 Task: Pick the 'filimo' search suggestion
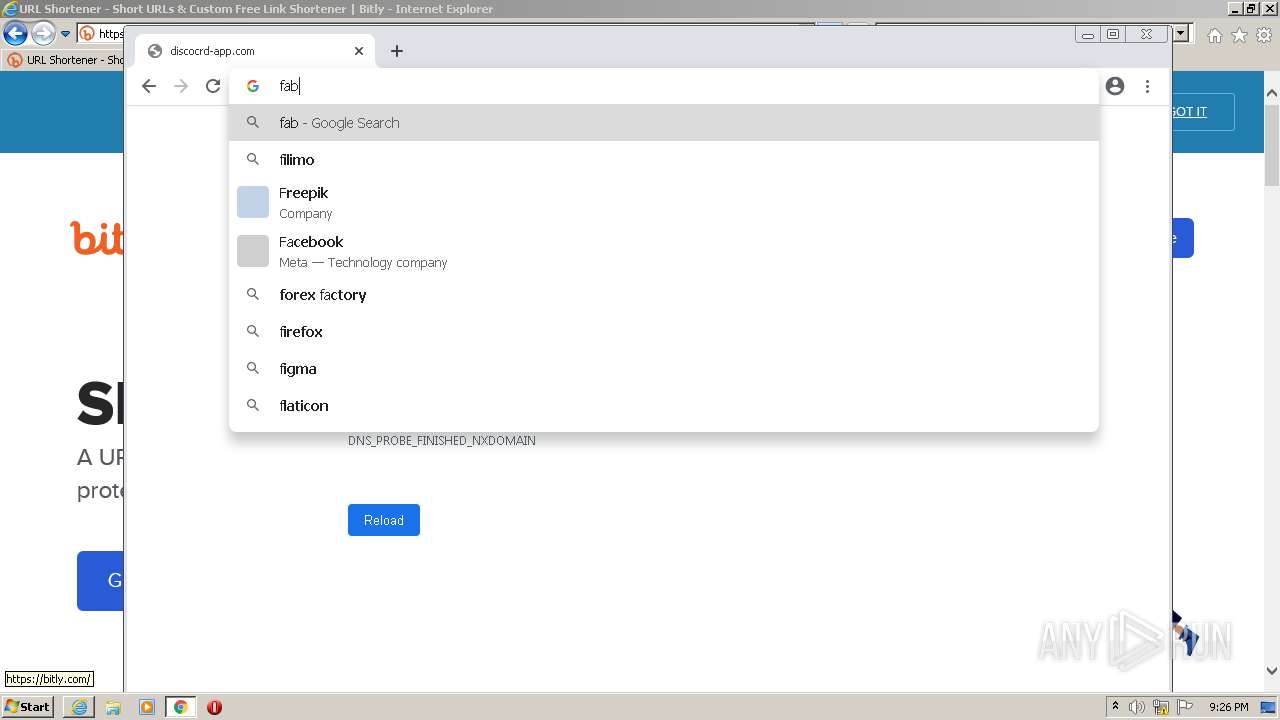[664, 160]
